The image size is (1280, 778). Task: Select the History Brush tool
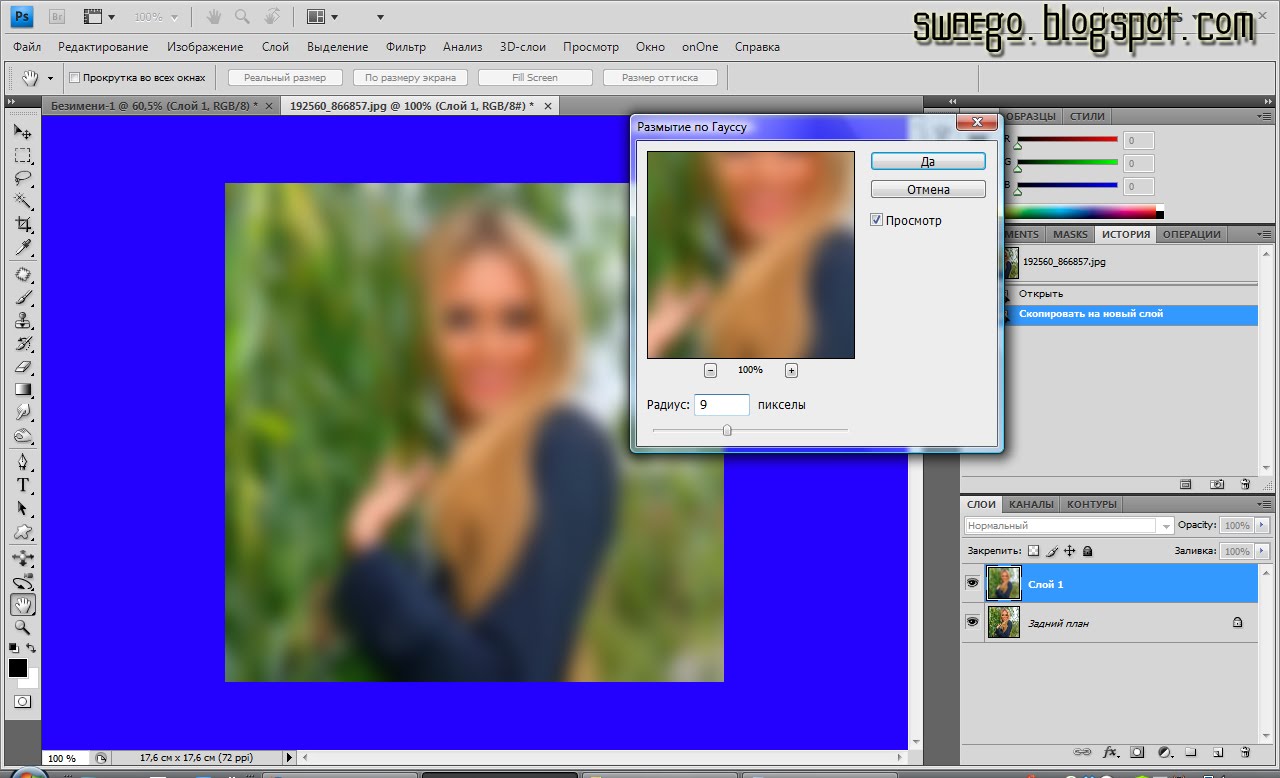pyautogui.click(x=22, y=344)
